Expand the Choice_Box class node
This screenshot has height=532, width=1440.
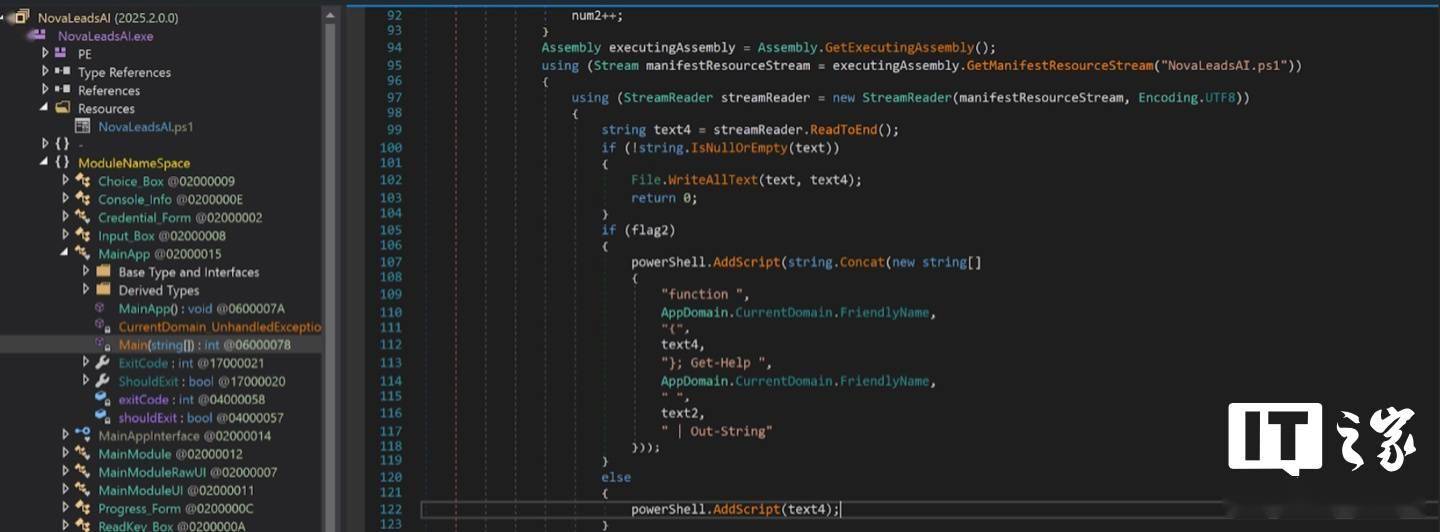[65, 180]
